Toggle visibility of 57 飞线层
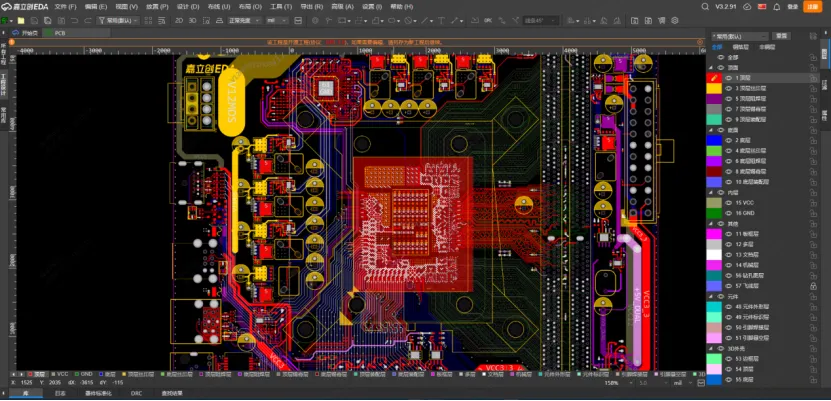Image resolution: width=831 pixels, height=401 pixels. click(729, 286)
